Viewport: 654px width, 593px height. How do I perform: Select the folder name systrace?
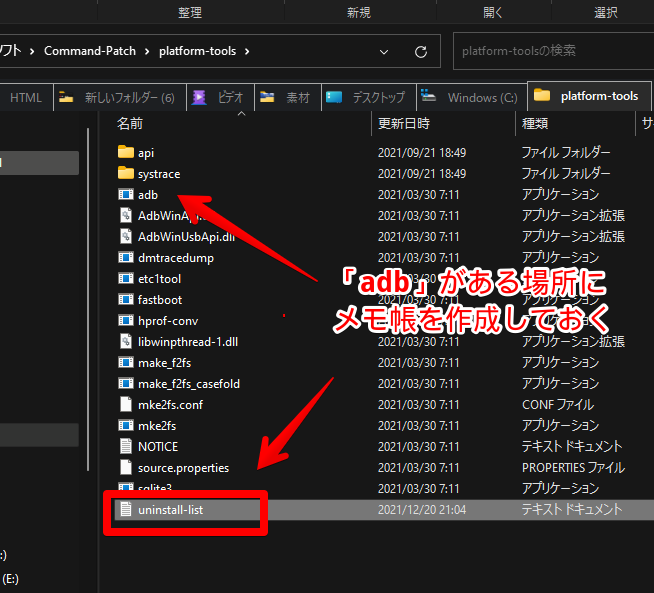[x=159, y=173]
